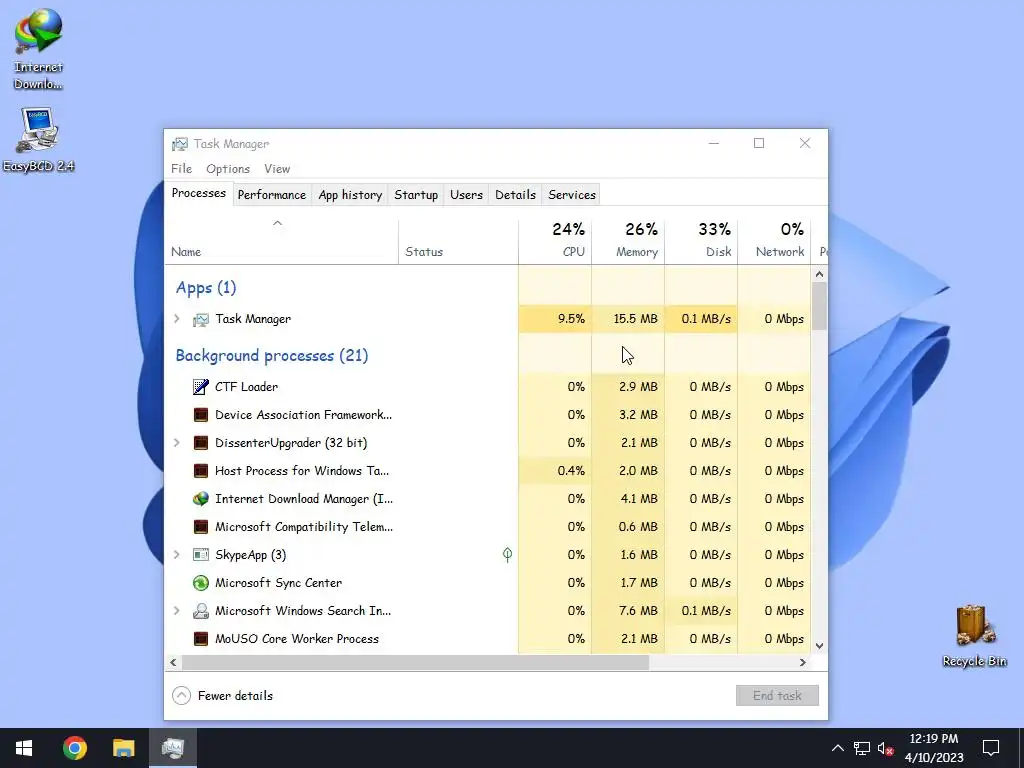Click the horizontal scrollbar left arrow
The image size is (1024, 768).
(x=173, y=662)
